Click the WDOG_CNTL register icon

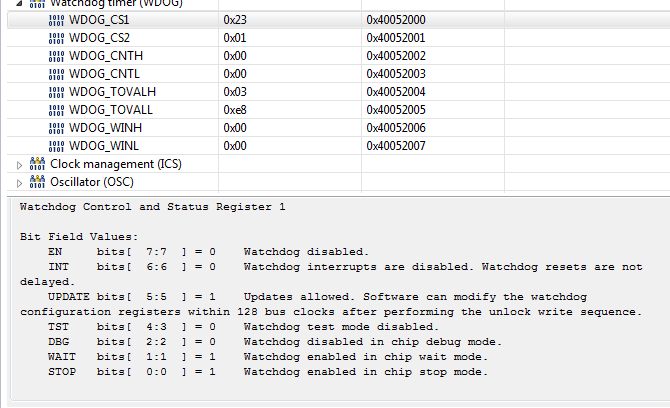(56, 74)
